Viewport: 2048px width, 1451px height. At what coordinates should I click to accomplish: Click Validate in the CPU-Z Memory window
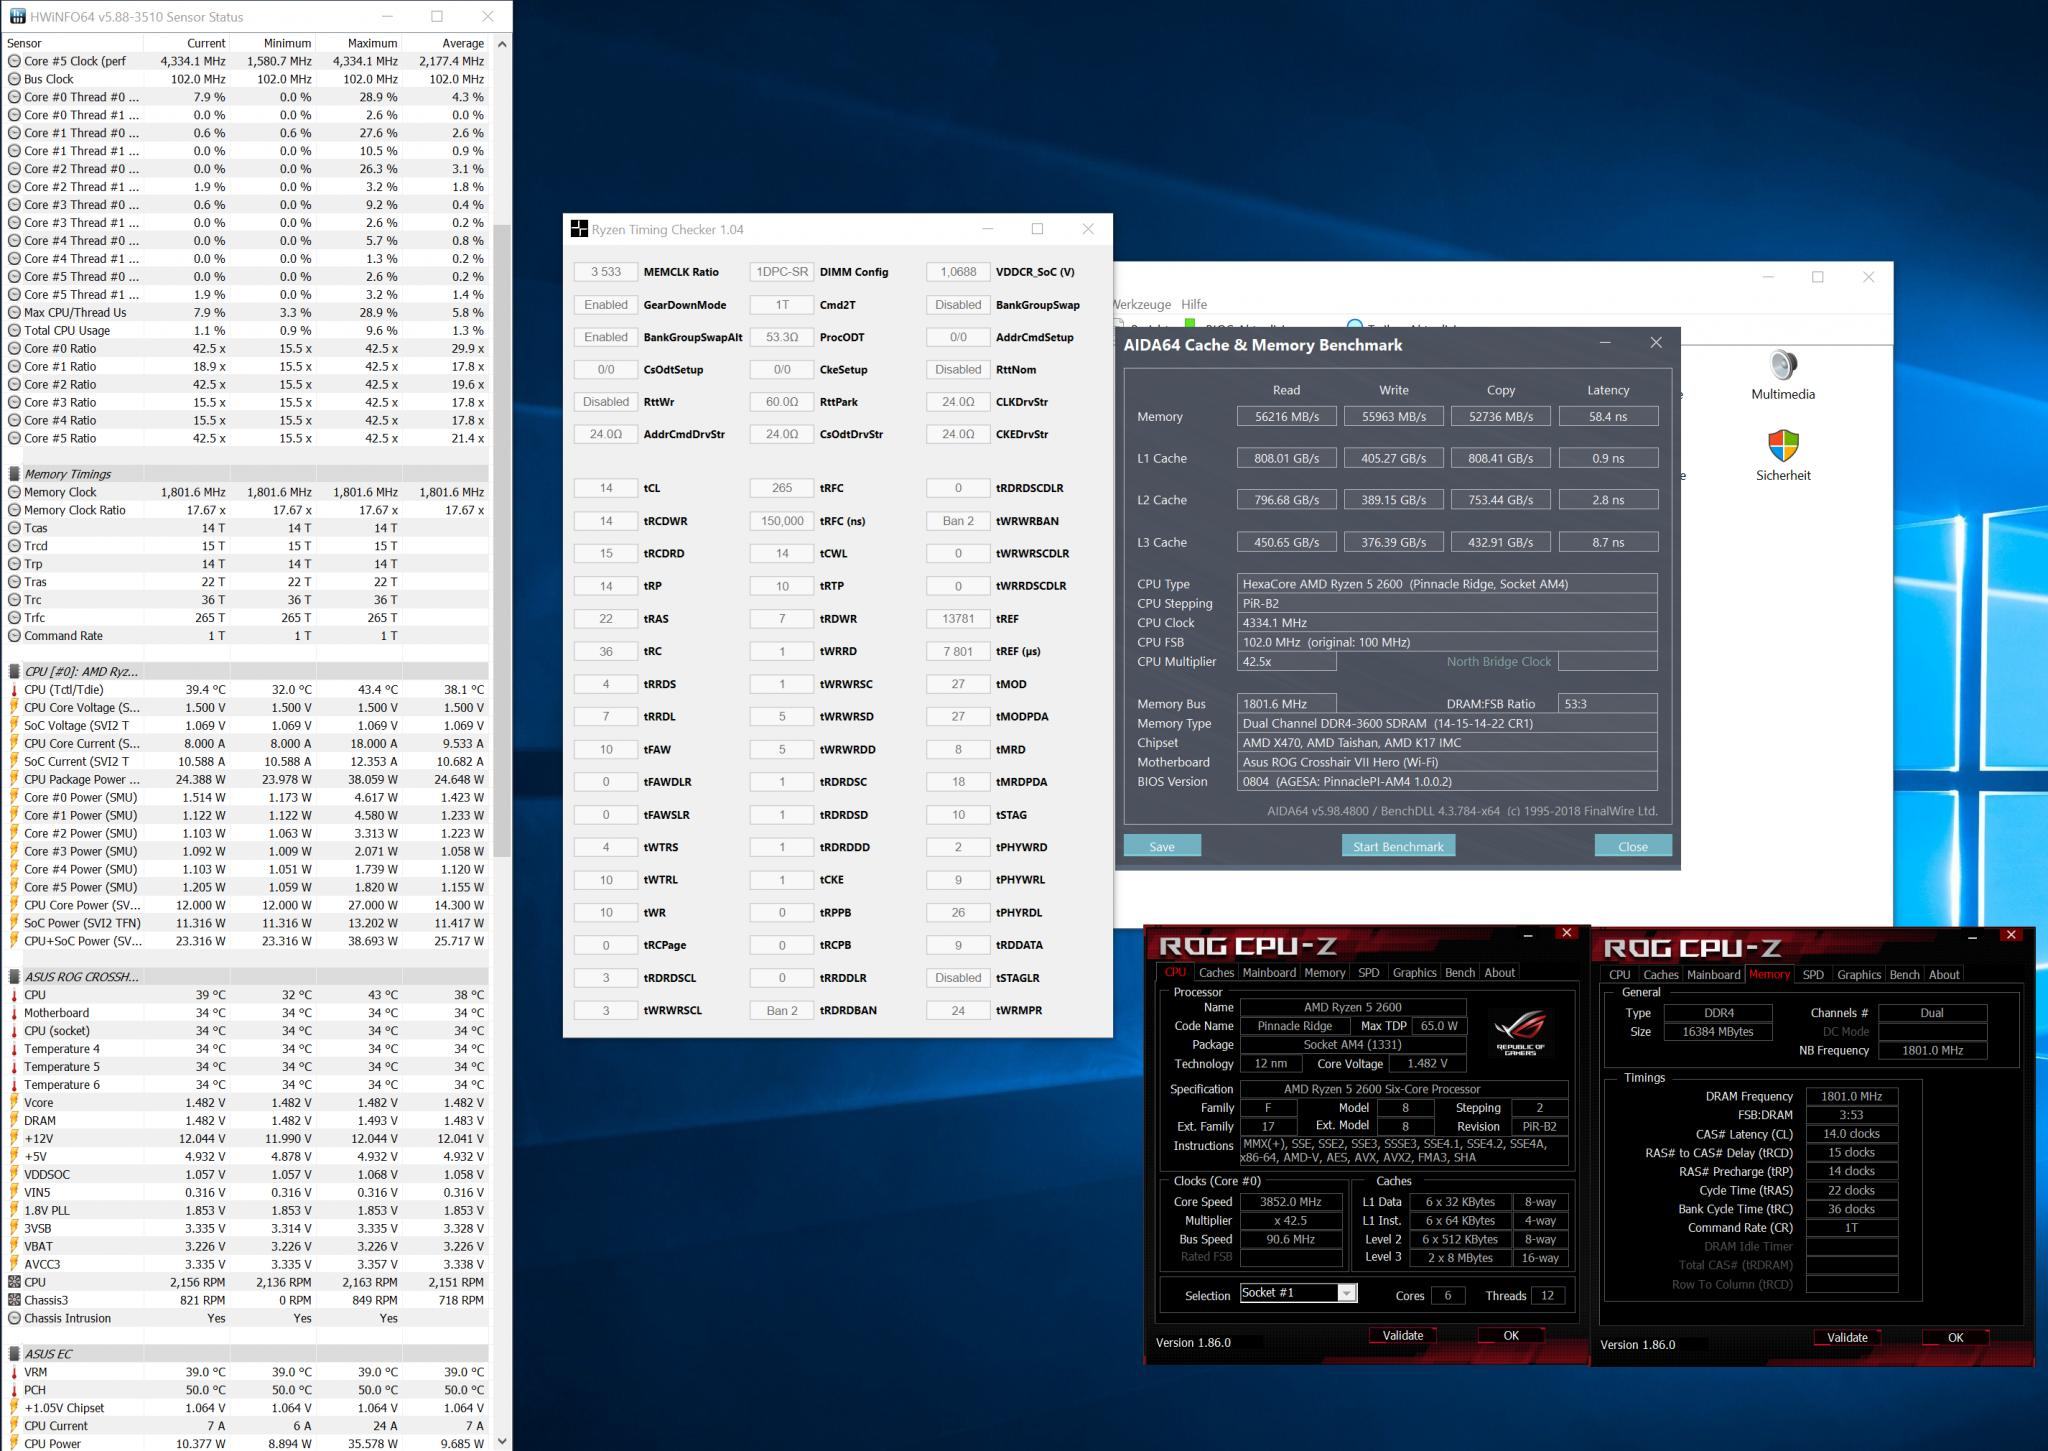click(x=1846, y=1337)
